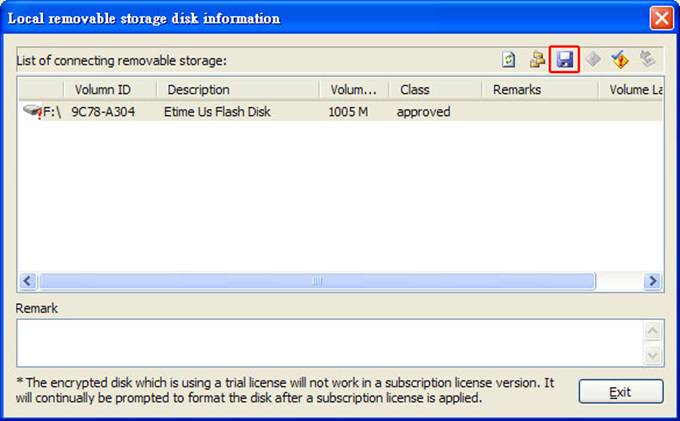Viewport: 680px width, 421px height.
Task: Close the disk information dialog window
Action: pyautogui.click(x=661, y=18)
